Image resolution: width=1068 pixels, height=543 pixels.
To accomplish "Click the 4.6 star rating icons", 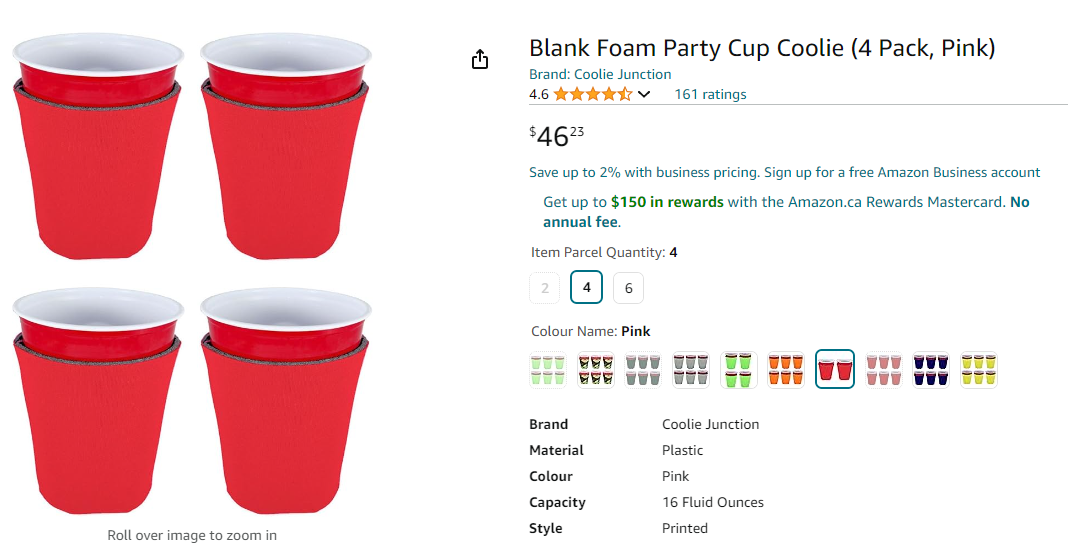I will (592, 95).
